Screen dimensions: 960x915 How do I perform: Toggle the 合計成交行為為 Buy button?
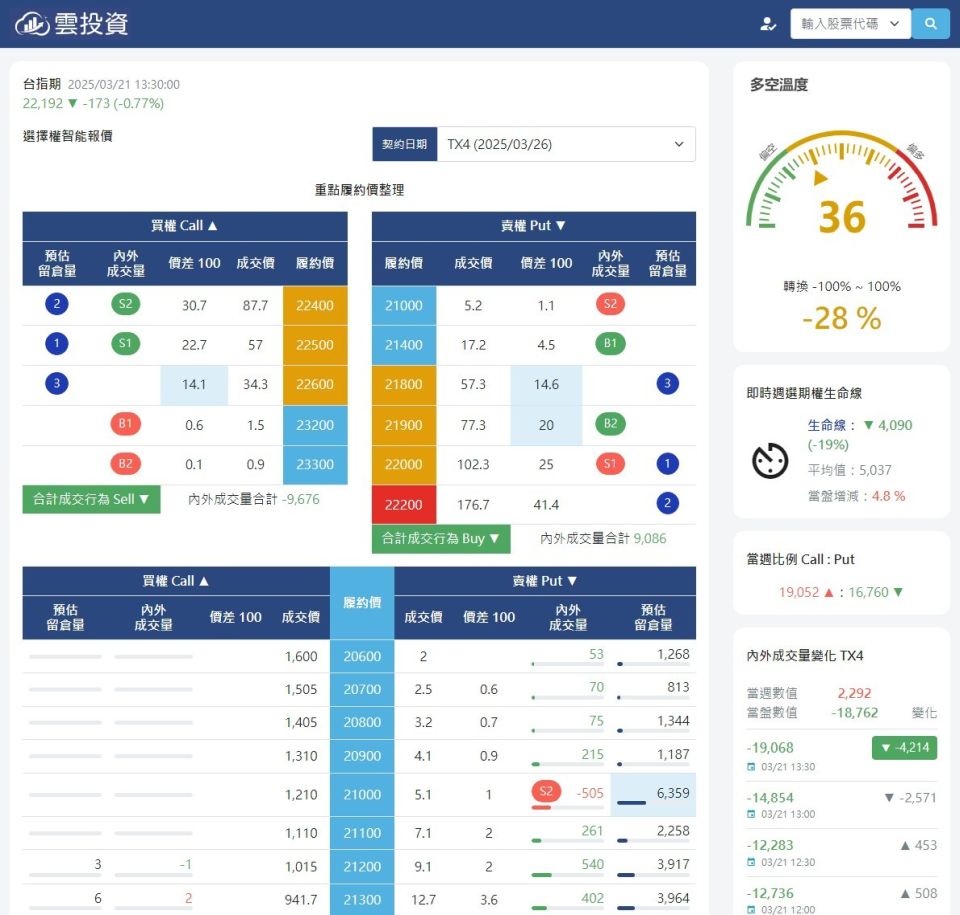coord(441,539)
